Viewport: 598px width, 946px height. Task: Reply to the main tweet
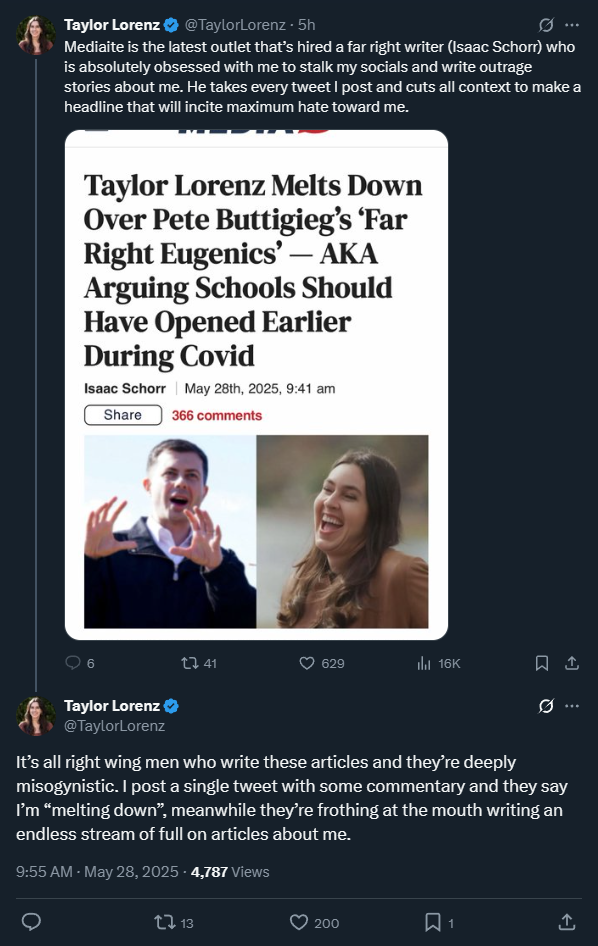coord(31,922)
